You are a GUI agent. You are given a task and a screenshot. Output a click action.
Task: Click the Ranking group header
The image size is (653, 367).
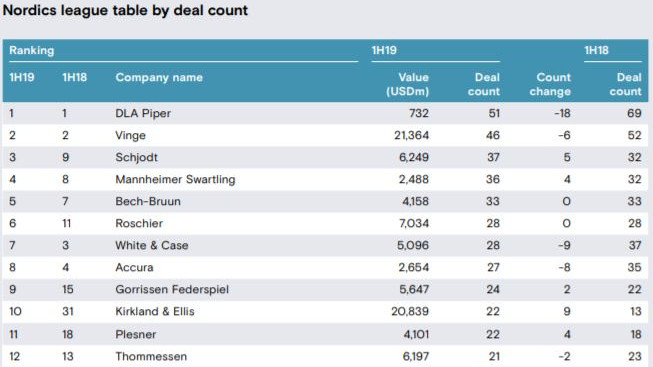(32, 50)
